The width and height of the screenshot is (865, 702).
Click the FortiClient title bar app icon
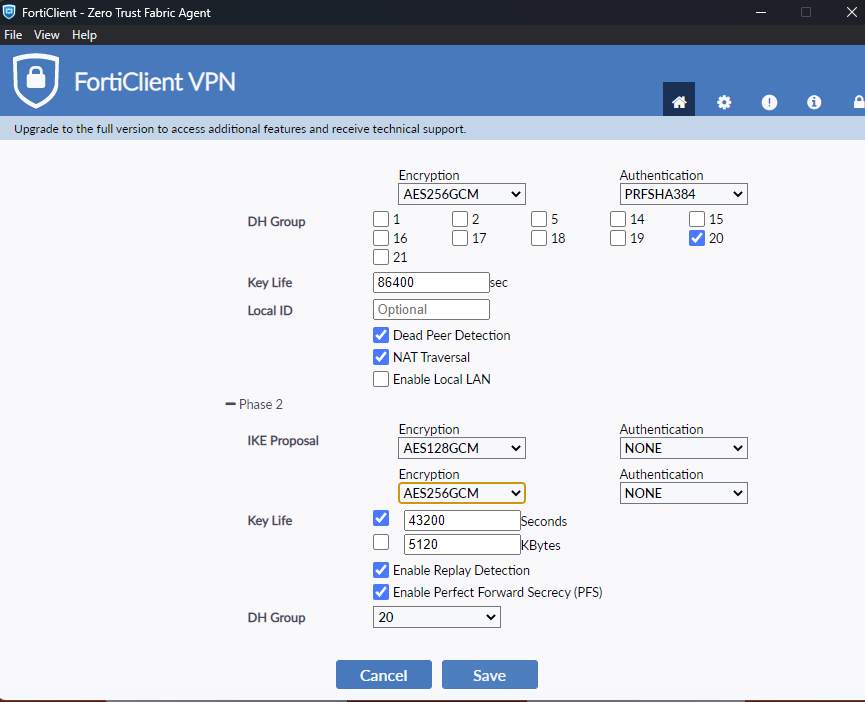pyautogui.click(x=9, y=12)
